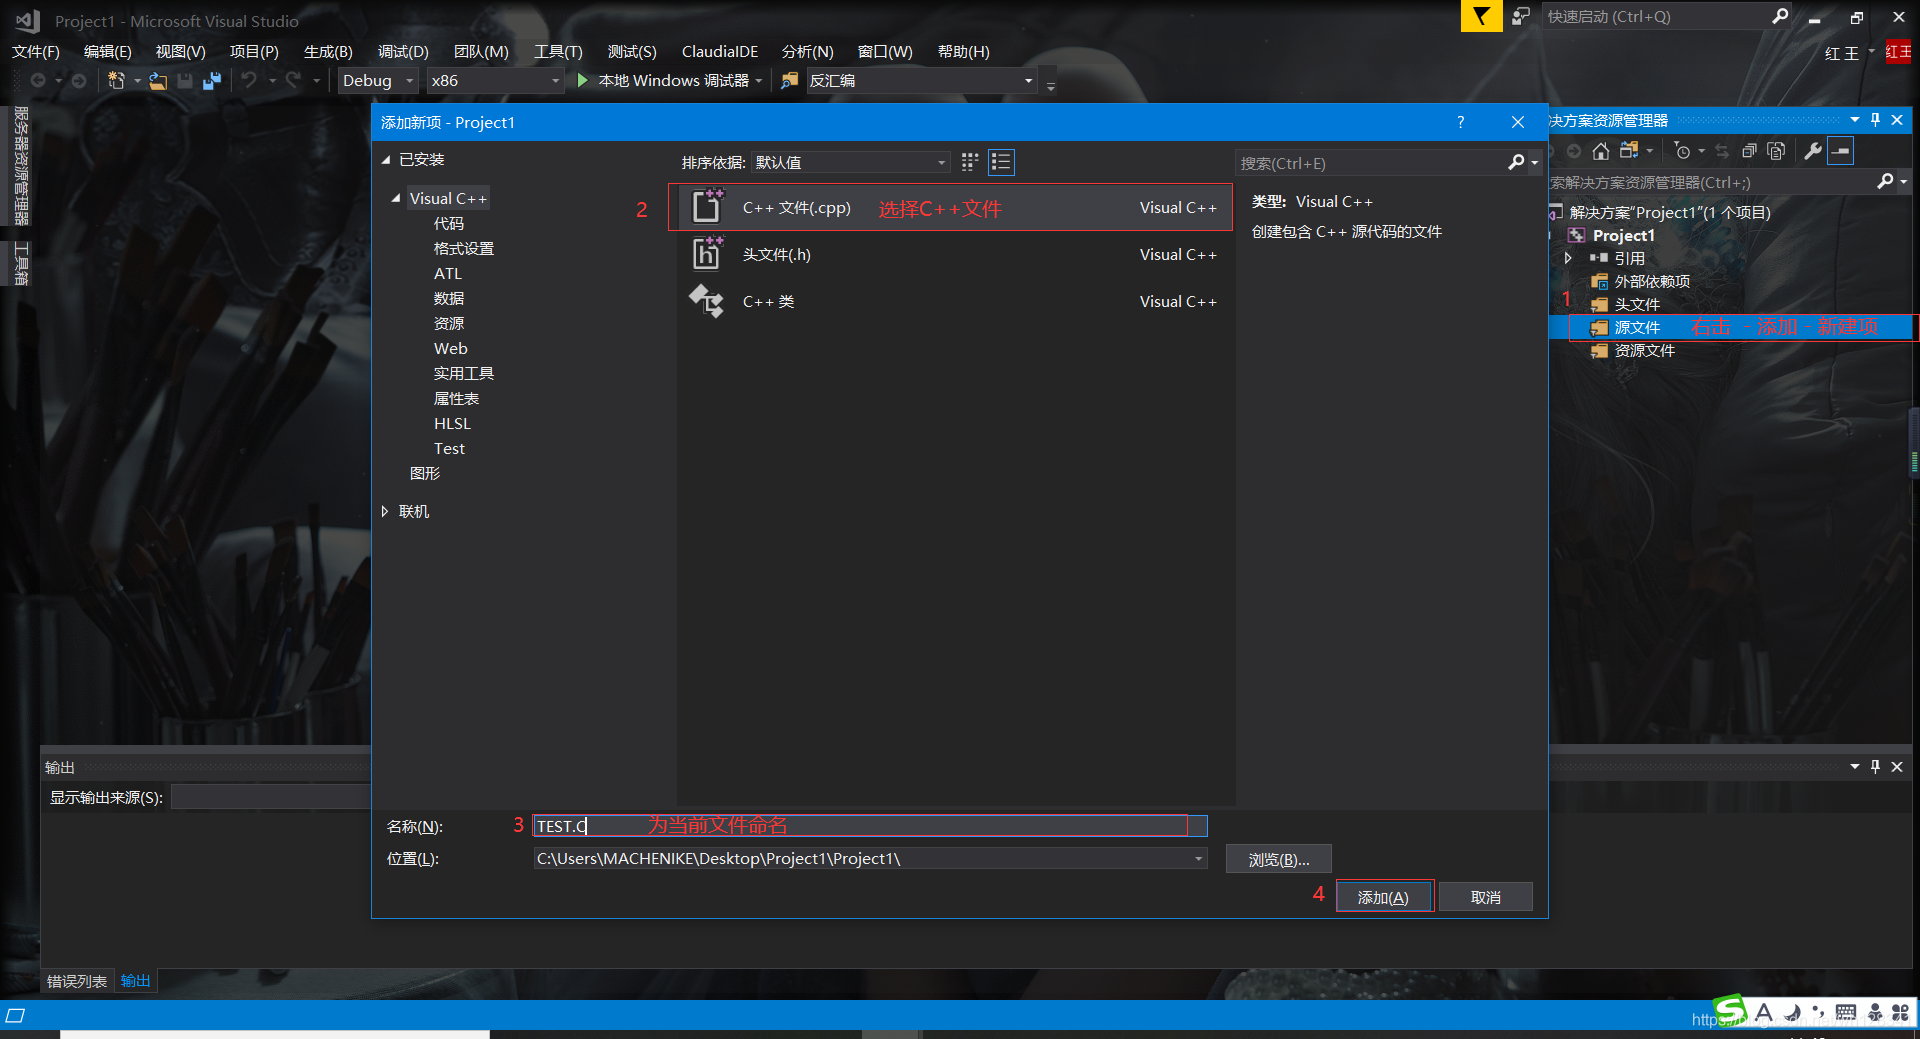1920x1039 pixels.
Task: Click the 取消 button
Action: click(x=1486, y=897)
